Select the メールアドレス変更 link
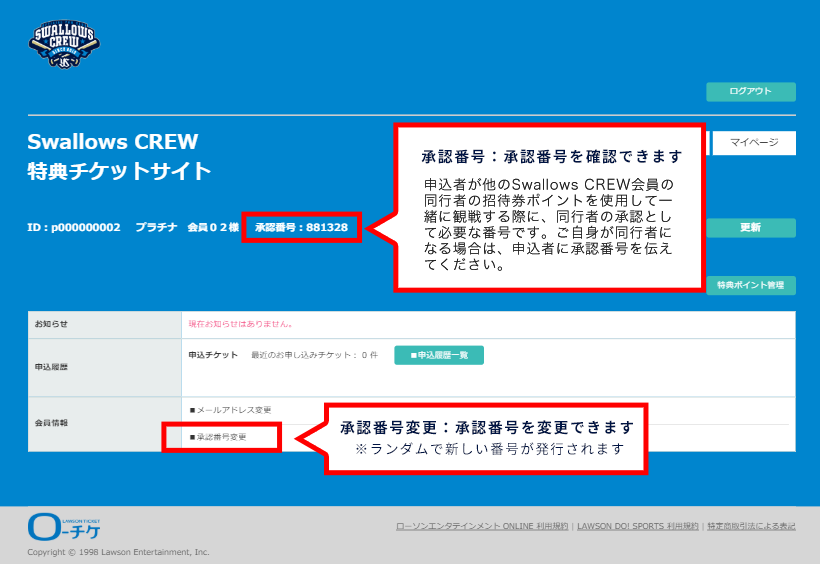 [230, 410]
